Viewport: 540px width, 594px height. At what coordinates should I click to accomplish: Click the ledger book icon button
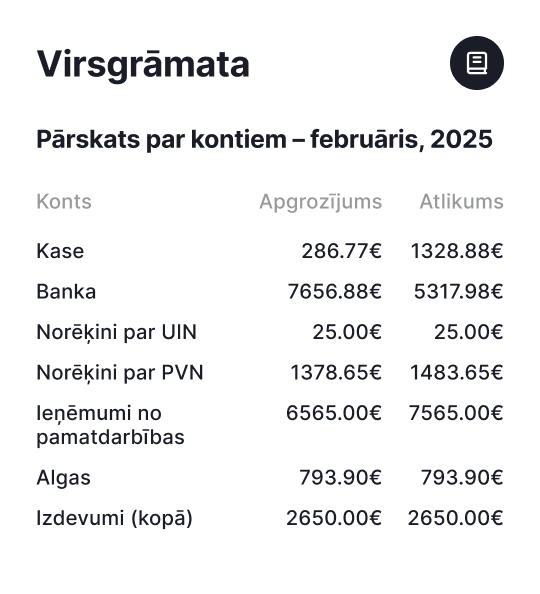[477, 63]
